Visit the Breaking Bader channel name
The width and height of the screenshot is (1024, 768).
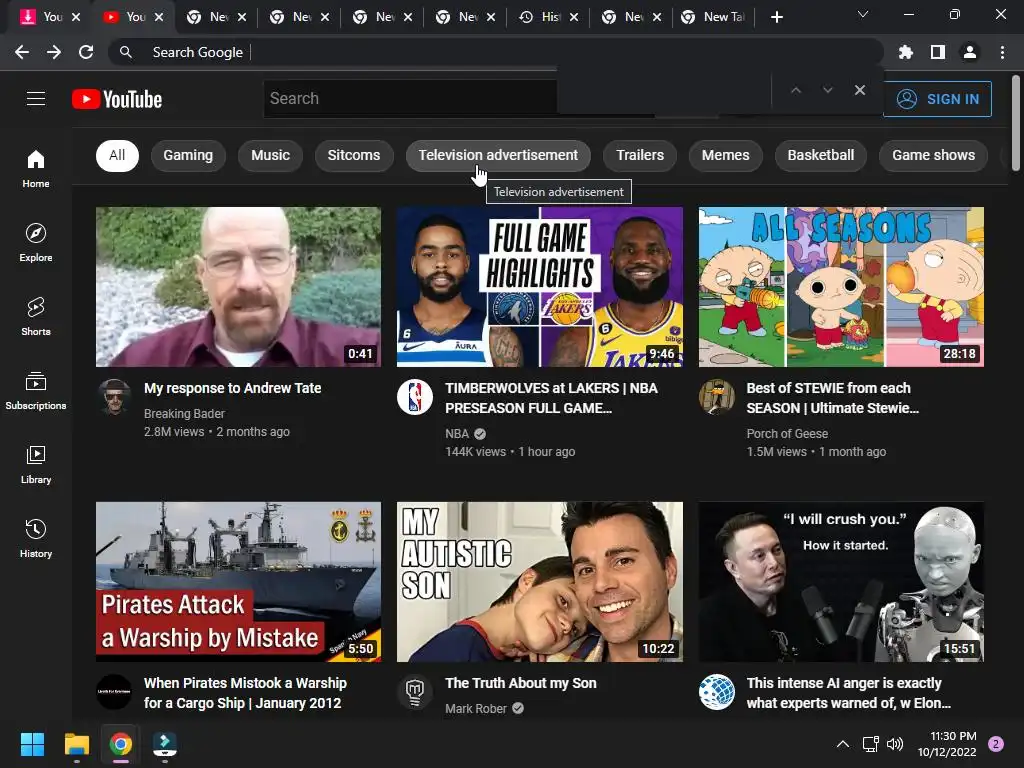click(184, 413)
